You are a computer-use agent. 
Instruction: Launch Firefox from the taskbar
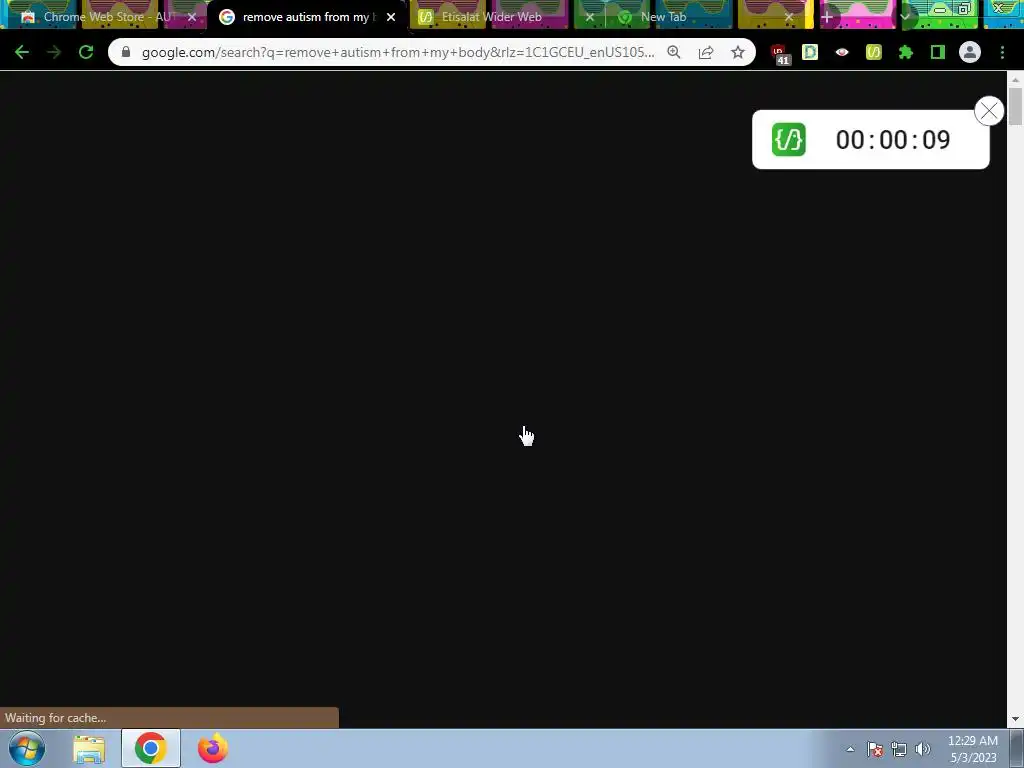coord(213,748)
